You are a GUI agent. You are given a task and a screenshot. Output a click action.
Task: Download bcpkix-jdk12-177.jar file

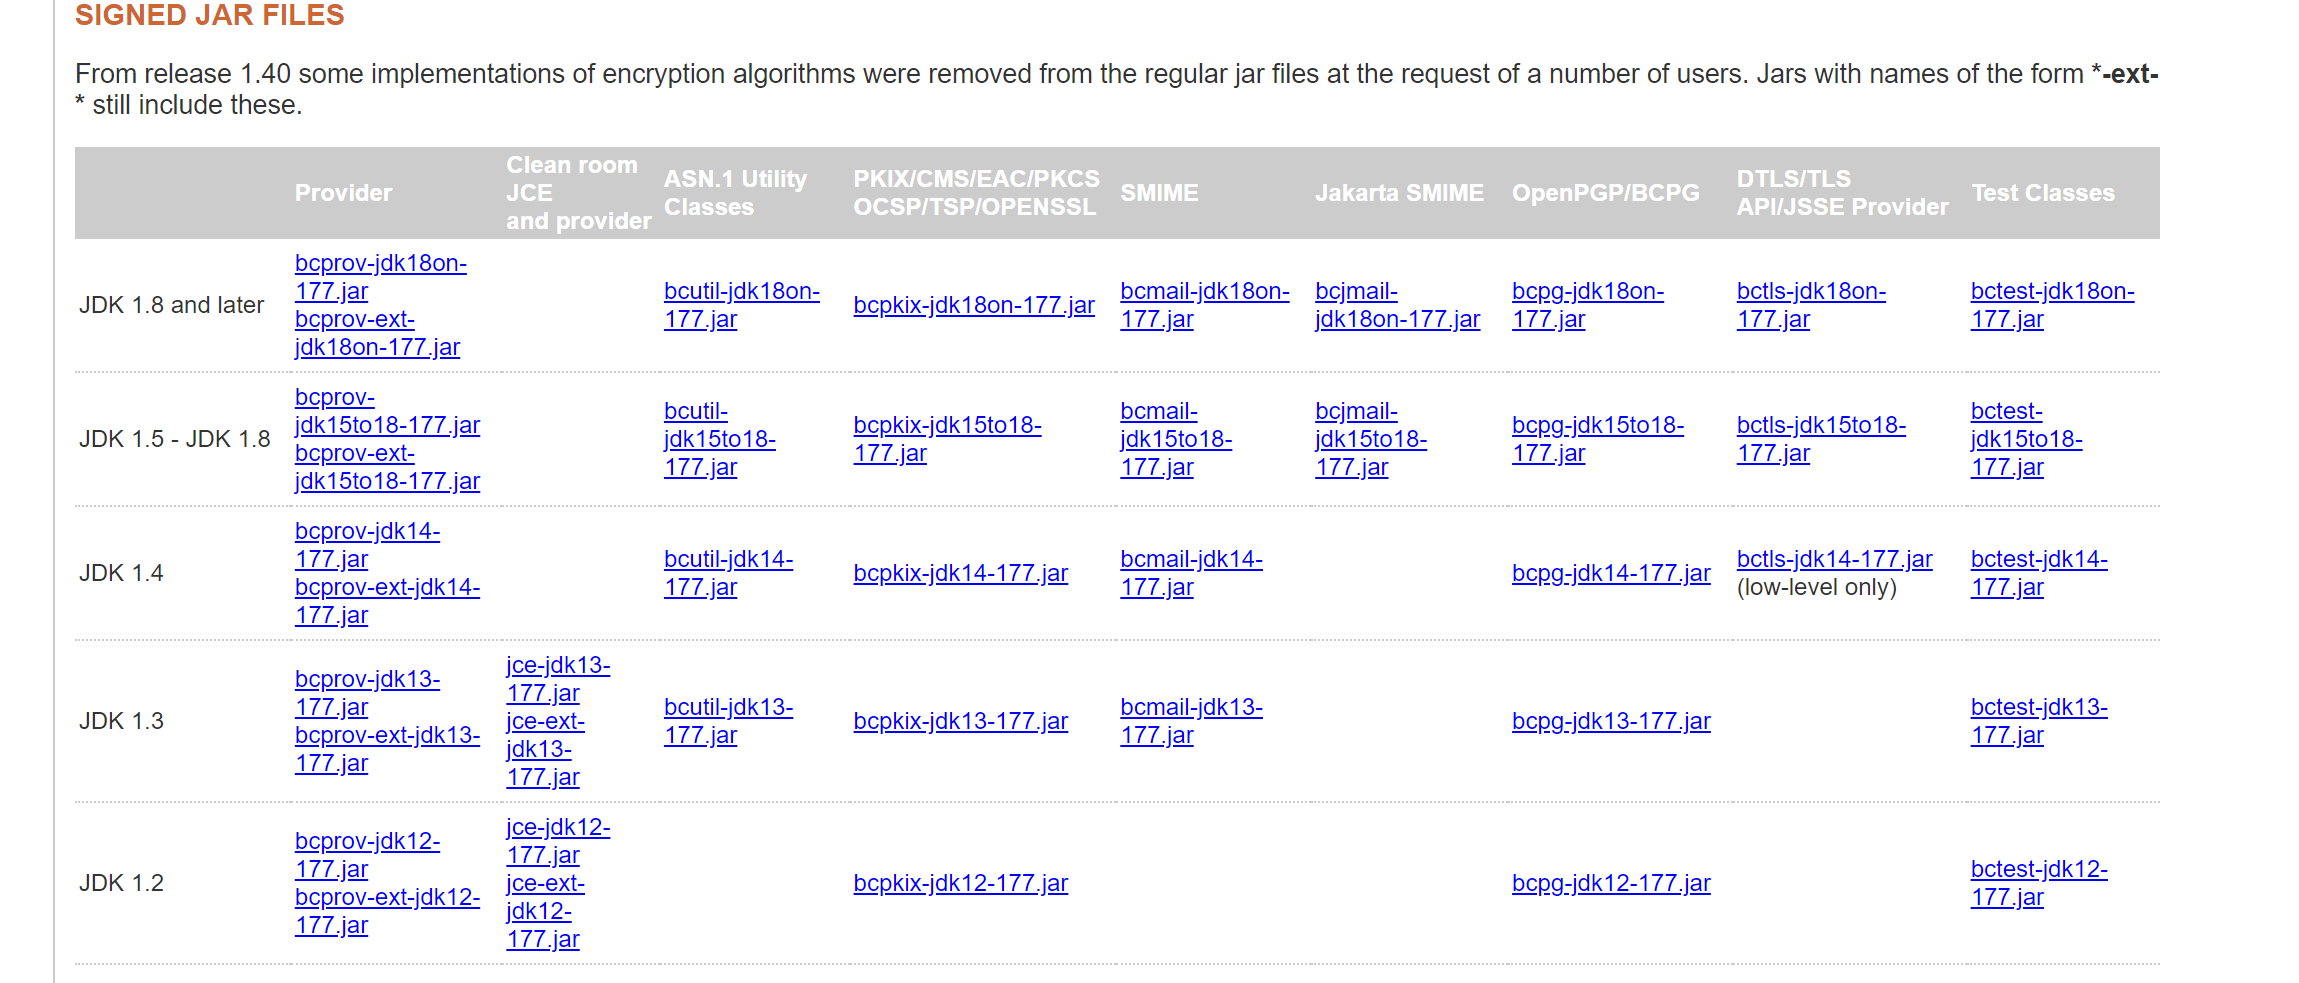click(960, 883)
